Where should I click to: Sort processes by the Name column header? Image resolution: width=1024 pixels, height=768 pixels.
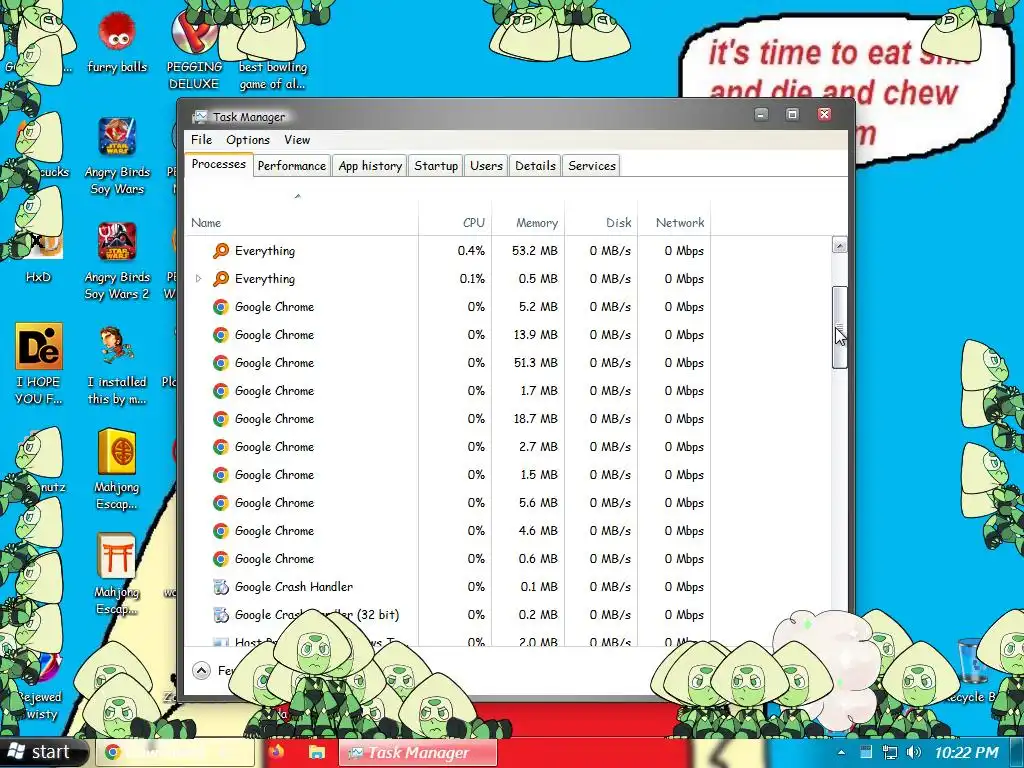302,223
